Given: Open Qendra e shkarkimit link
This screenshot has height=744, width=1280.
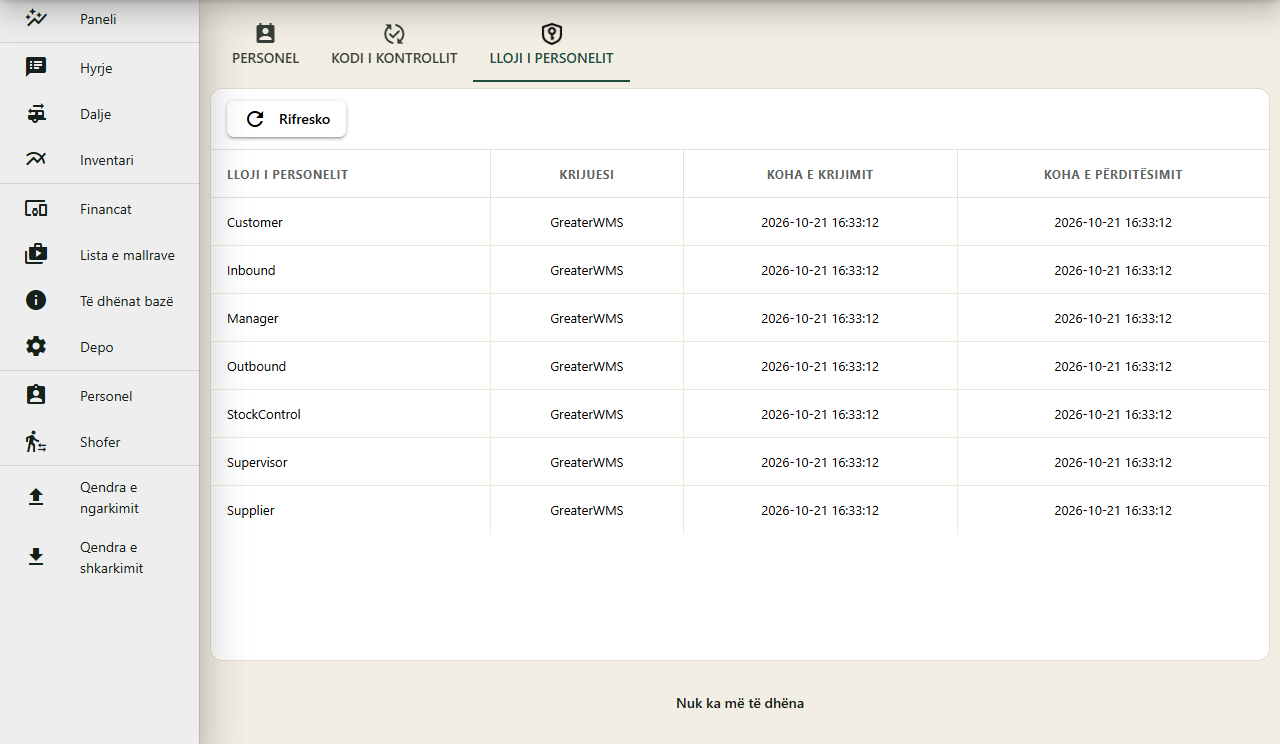Looking at the screenshot, I should coord(99,558).
